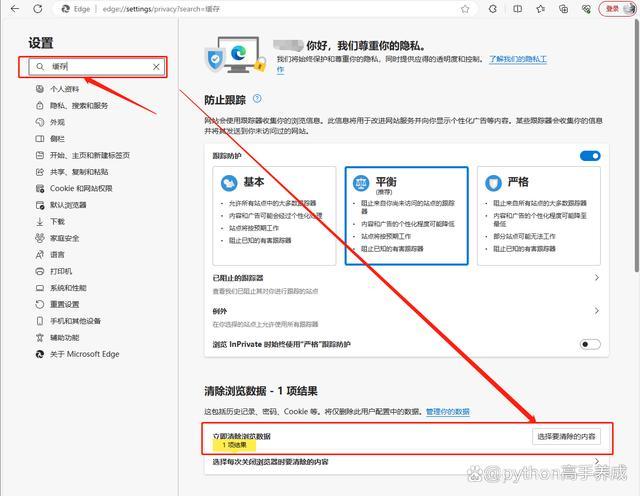Viewport: 640px width, 496px height.
Task: Toggle the 跟踪防护 switch off
Action: pyautogui.click(x=590, y=156)
